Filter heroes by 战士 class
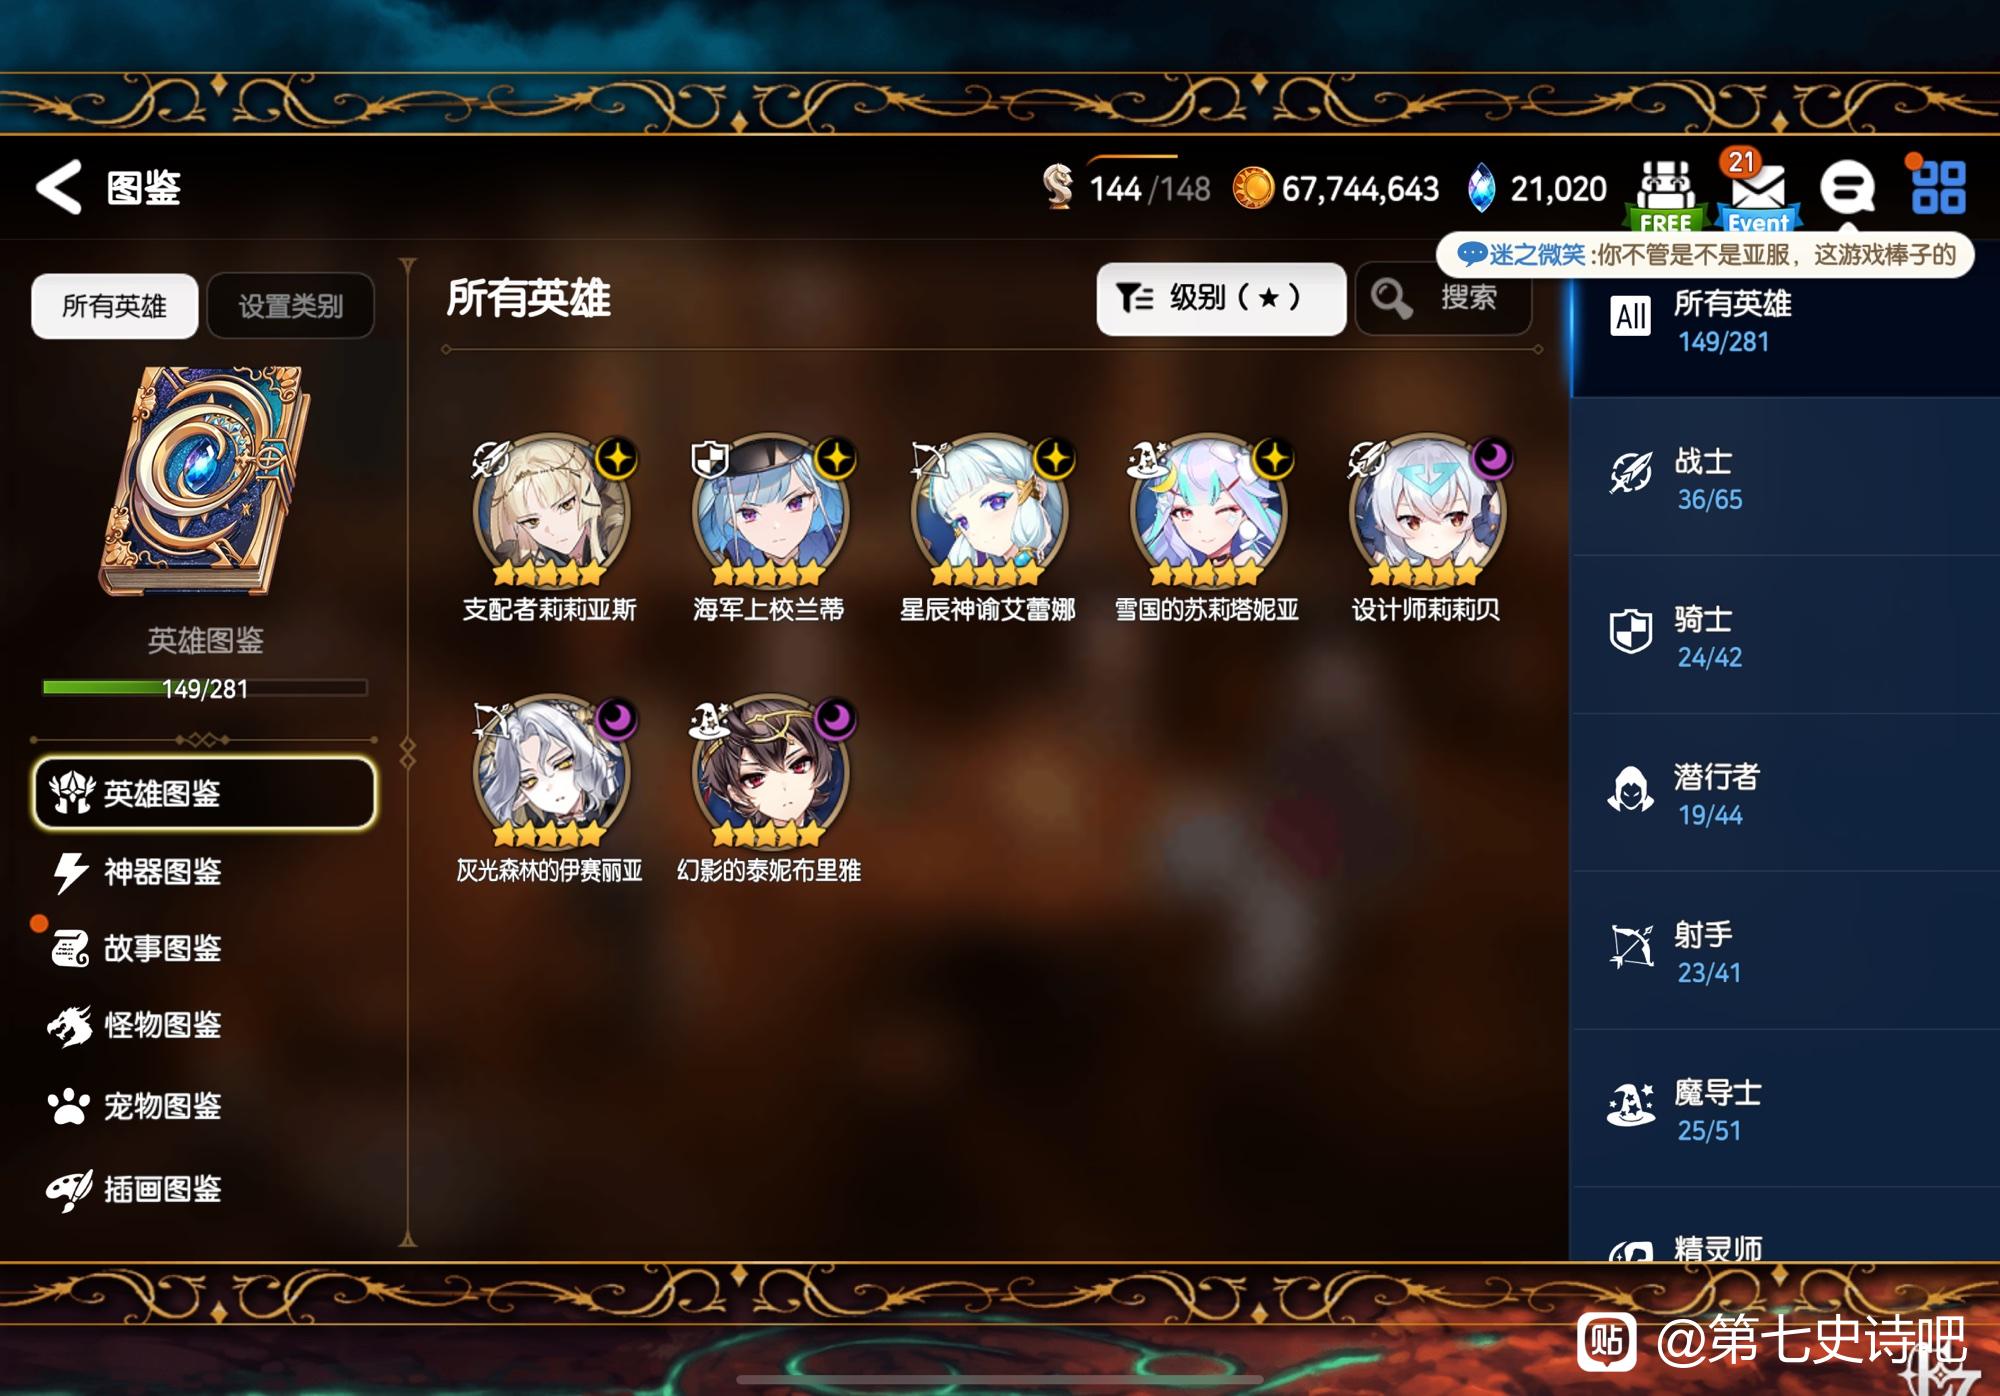This screenshot has width=2000, height=1396. [1786, 478]
